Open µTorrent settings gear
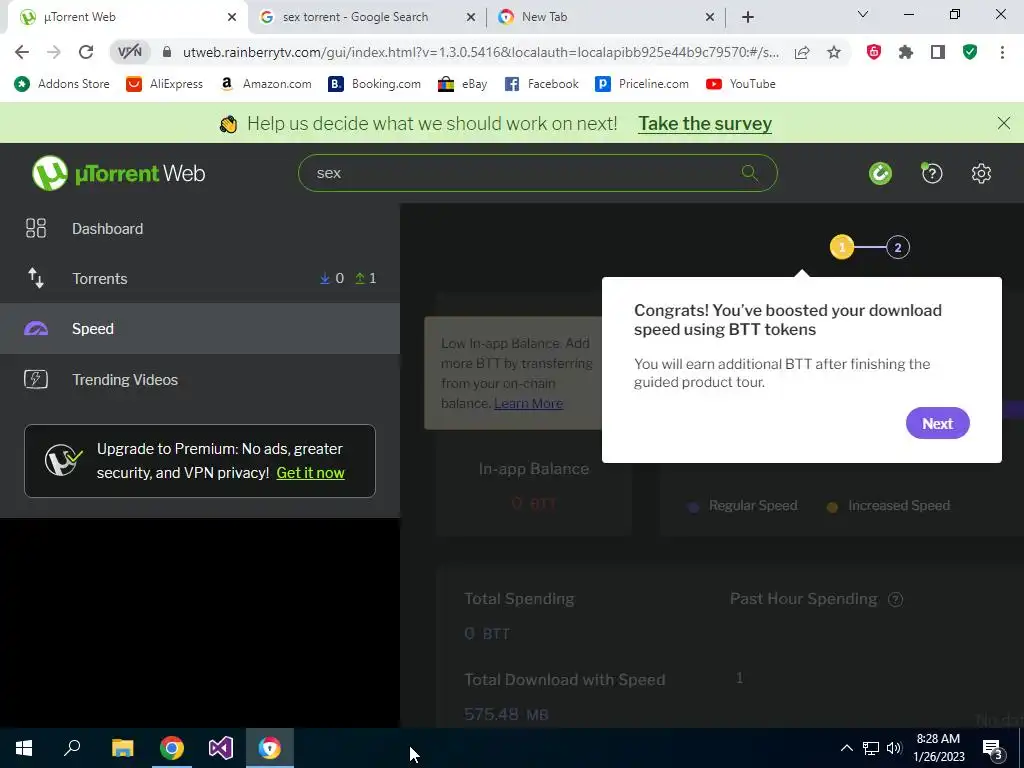 pos(981,173)
